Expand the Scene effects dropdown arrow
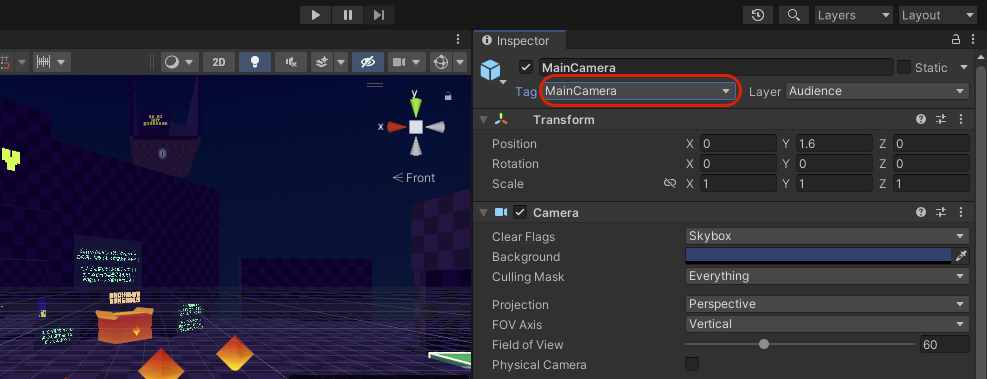 [x=341, y=62]
